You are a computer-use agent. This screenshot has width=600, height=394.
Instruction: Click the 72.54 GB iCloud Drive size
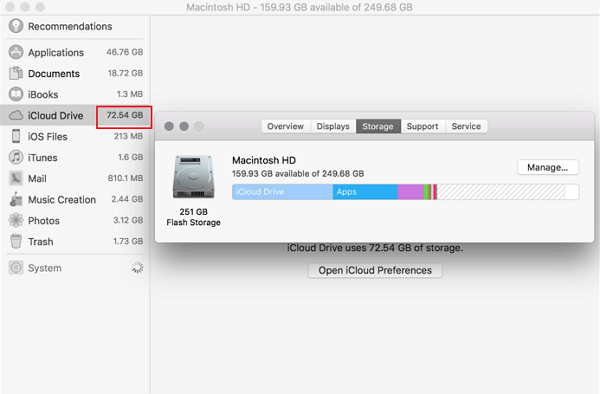tap(124, 115)
